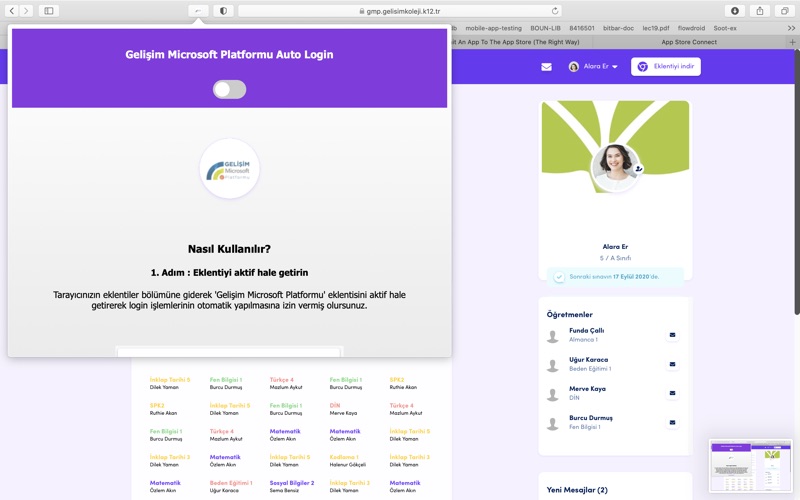Click the screenshot preview thumbnail
This screenshot has height=500, width=800.
pyautogui.click(x=750, y=465)
